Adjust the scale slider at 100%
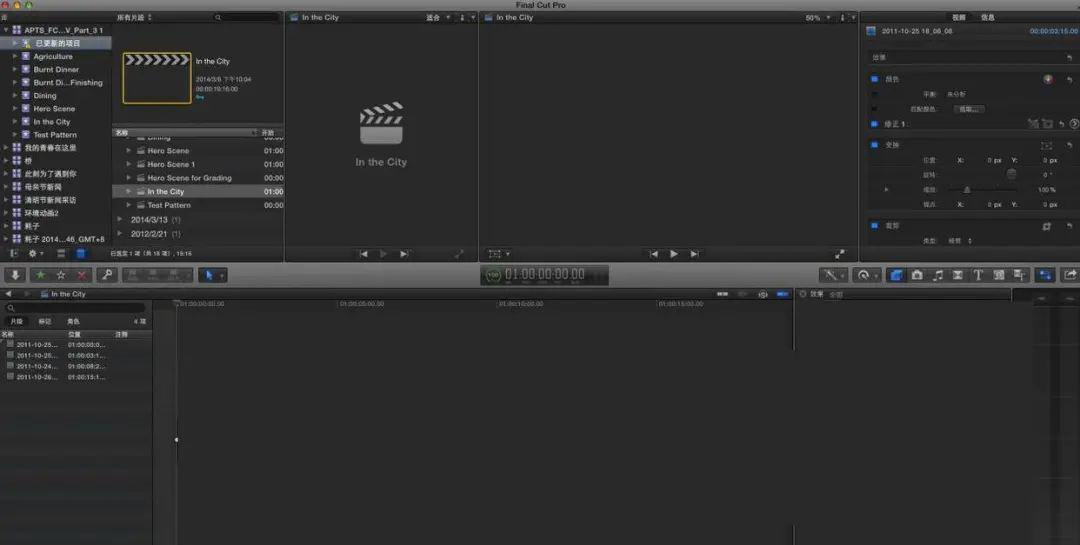This screenshot has width=1080, height=545. [x=967, y=189]
